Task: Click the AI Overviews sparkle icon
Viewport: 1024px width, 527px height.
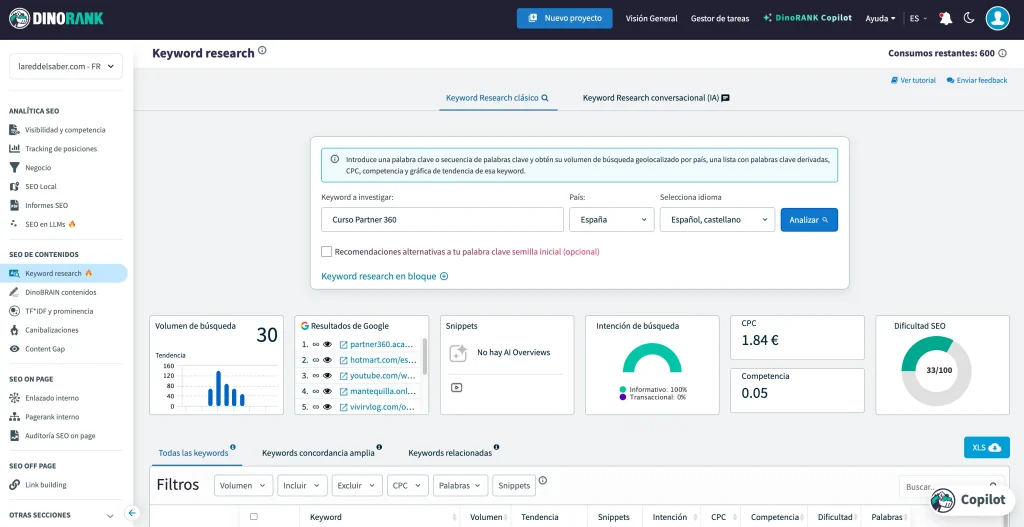Action: pos(458,353)
